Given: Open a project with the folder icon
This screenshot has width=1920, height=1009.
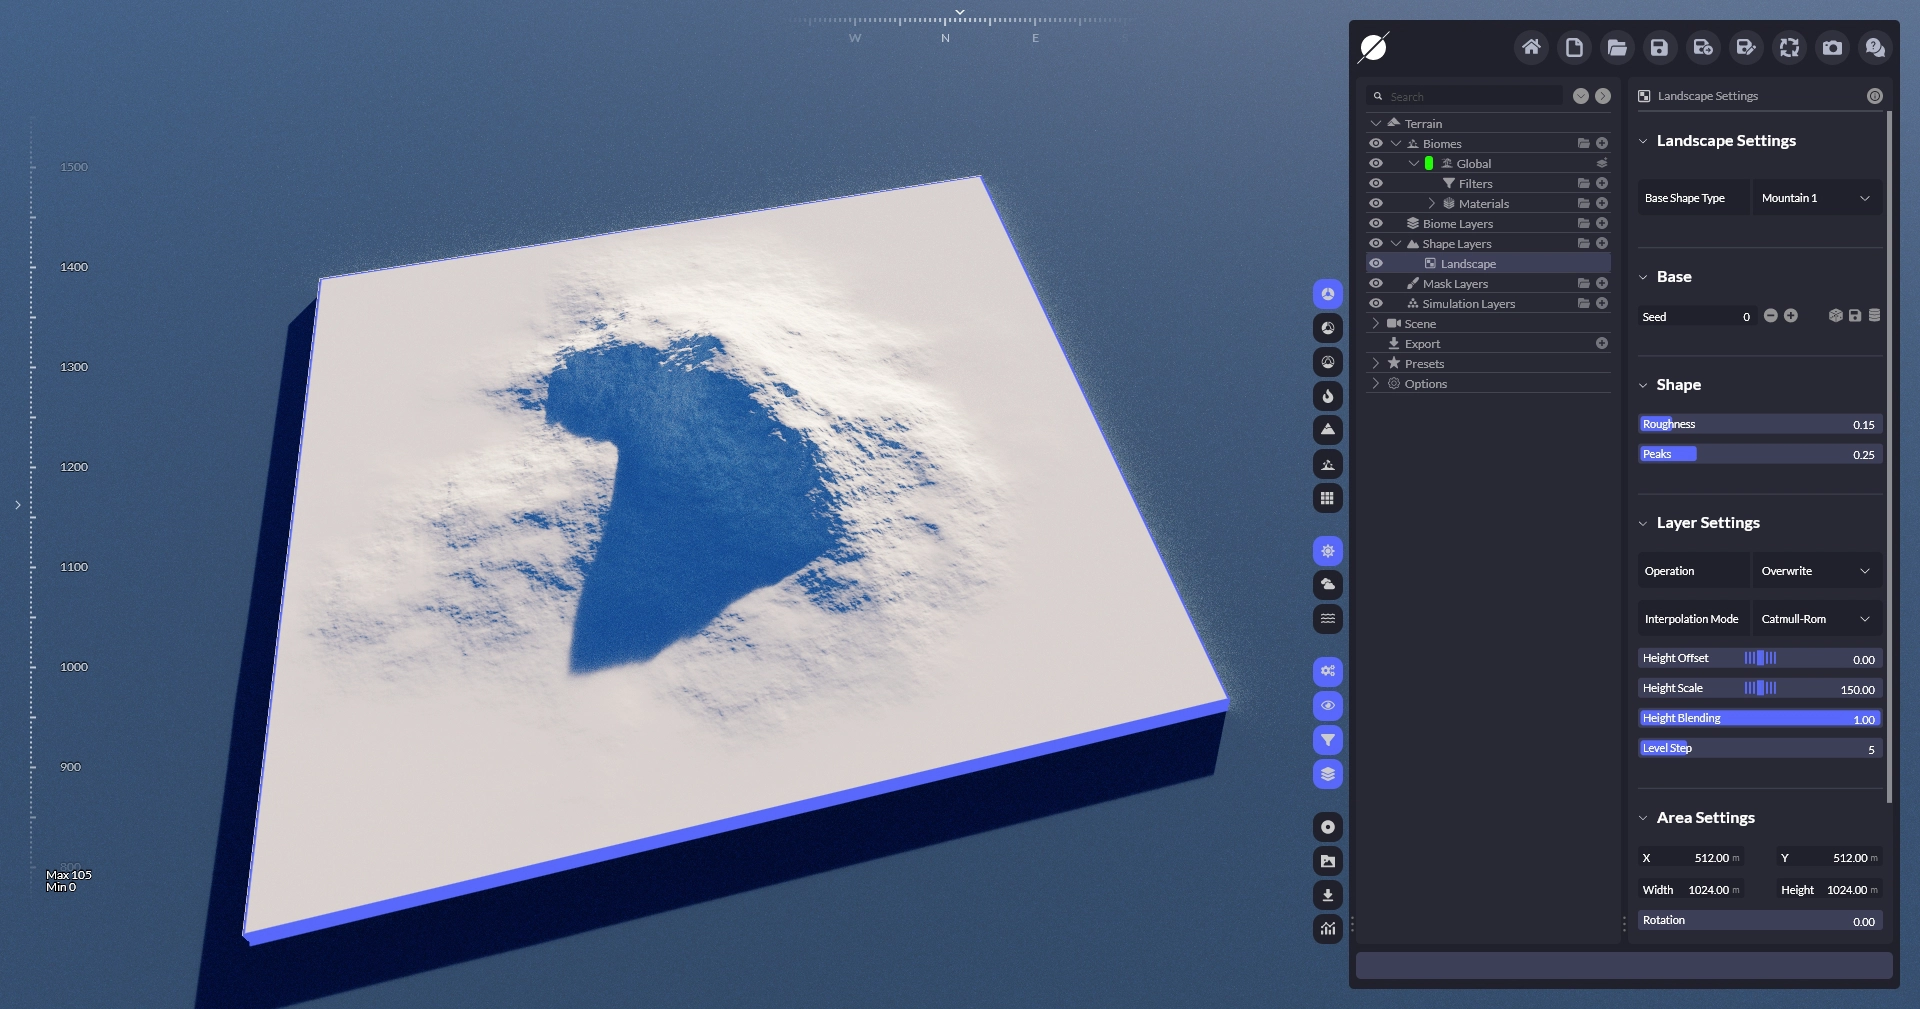Looking at the screenshot, I should [1616, 47].
